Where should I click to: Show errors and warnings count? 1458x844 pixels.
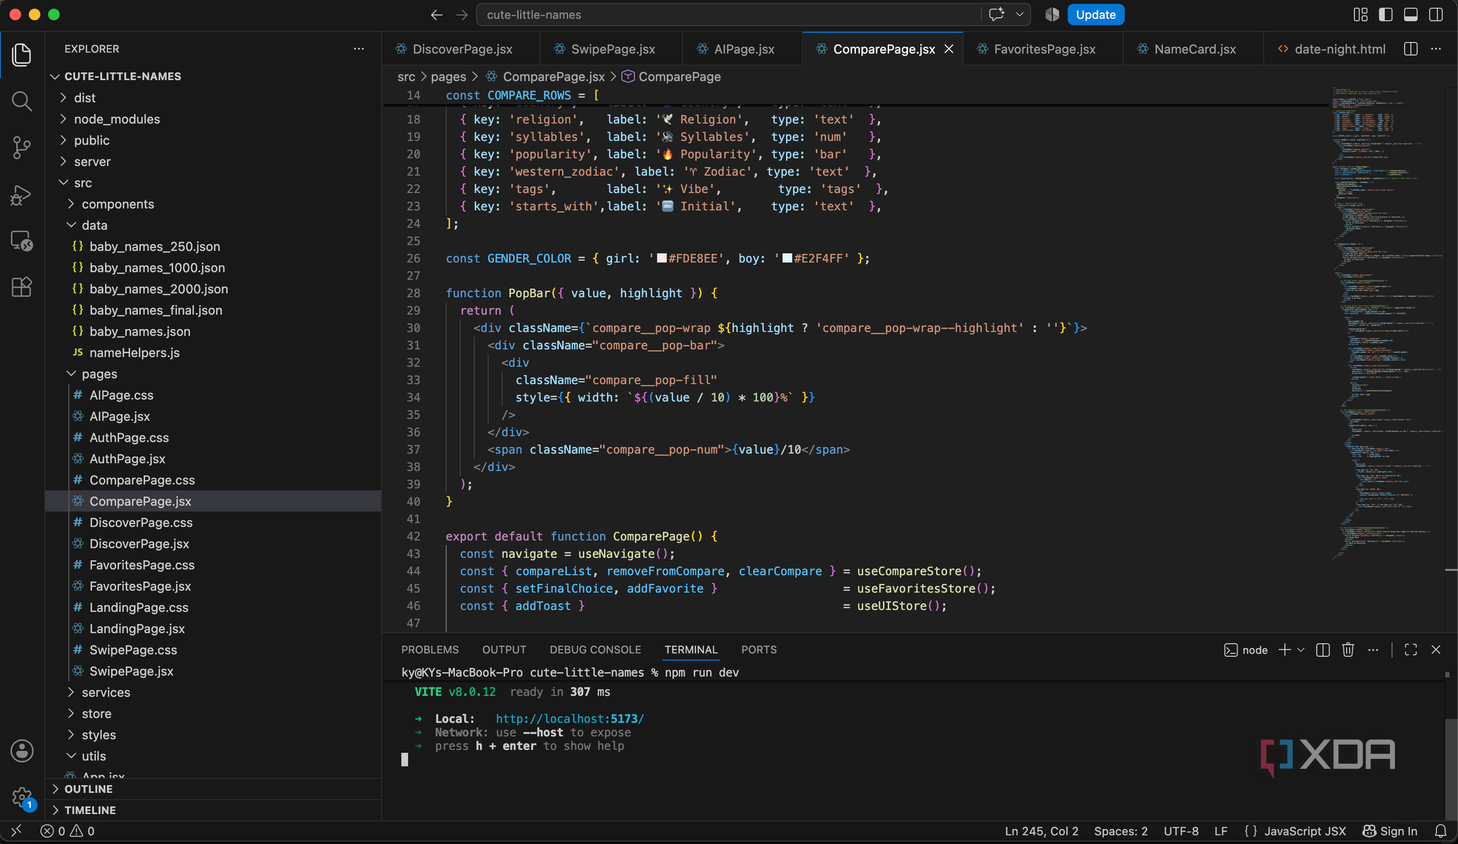pyautogui.click(x=68, y=831)
